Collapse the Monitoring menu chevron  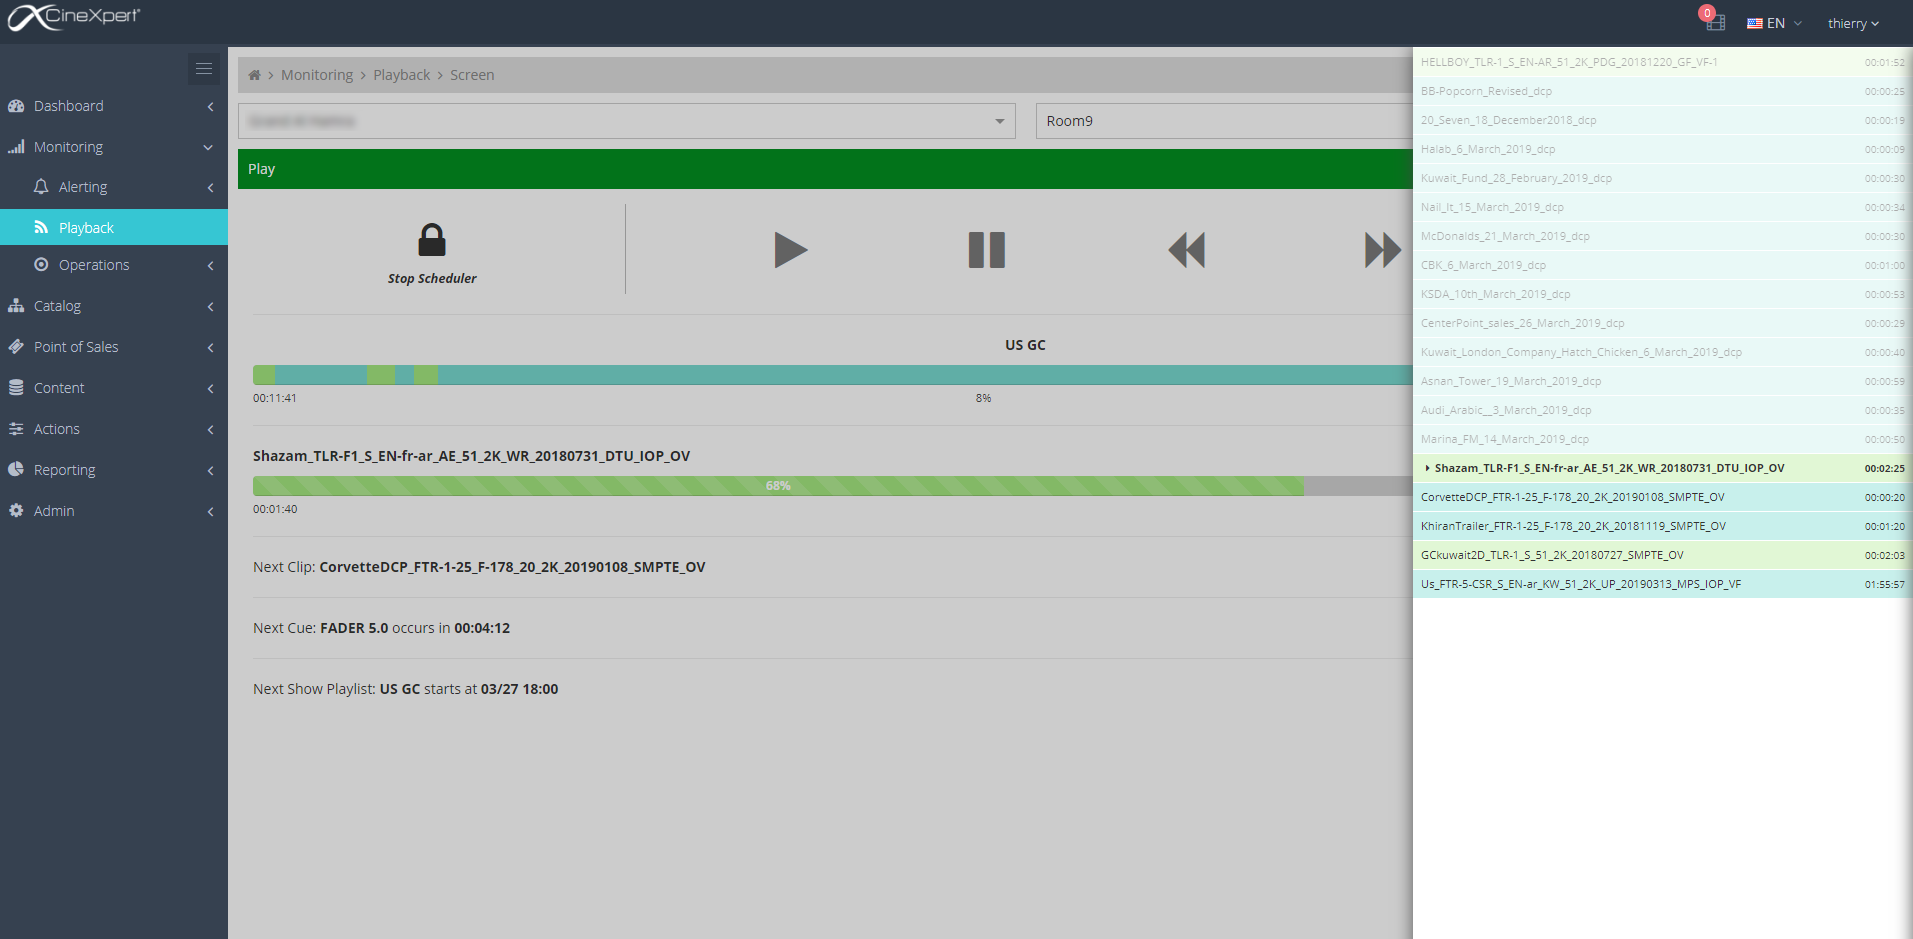pyautogui.click(x=208, y=147)
